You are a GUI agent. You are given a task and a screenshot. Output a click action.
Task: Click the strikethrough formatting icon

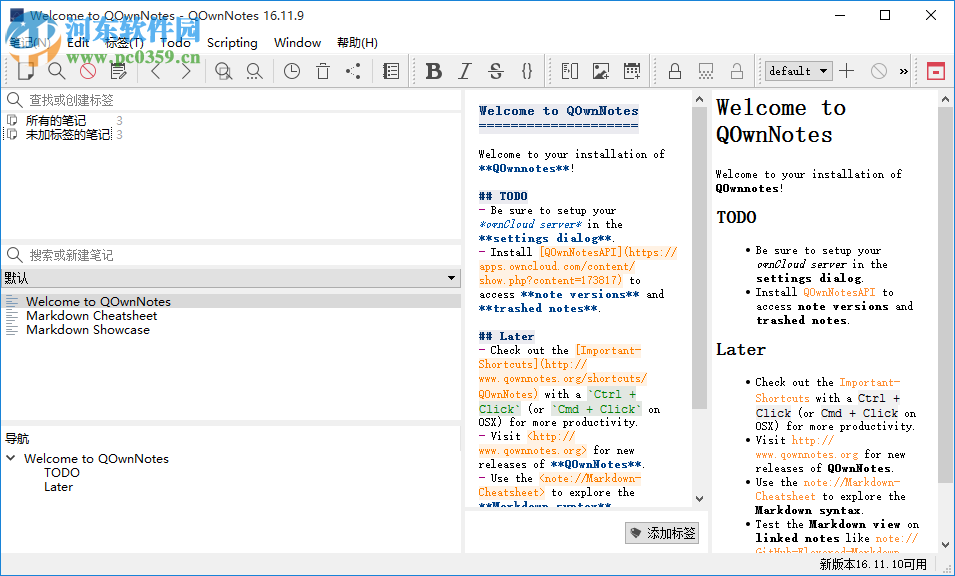pos(495,71)
